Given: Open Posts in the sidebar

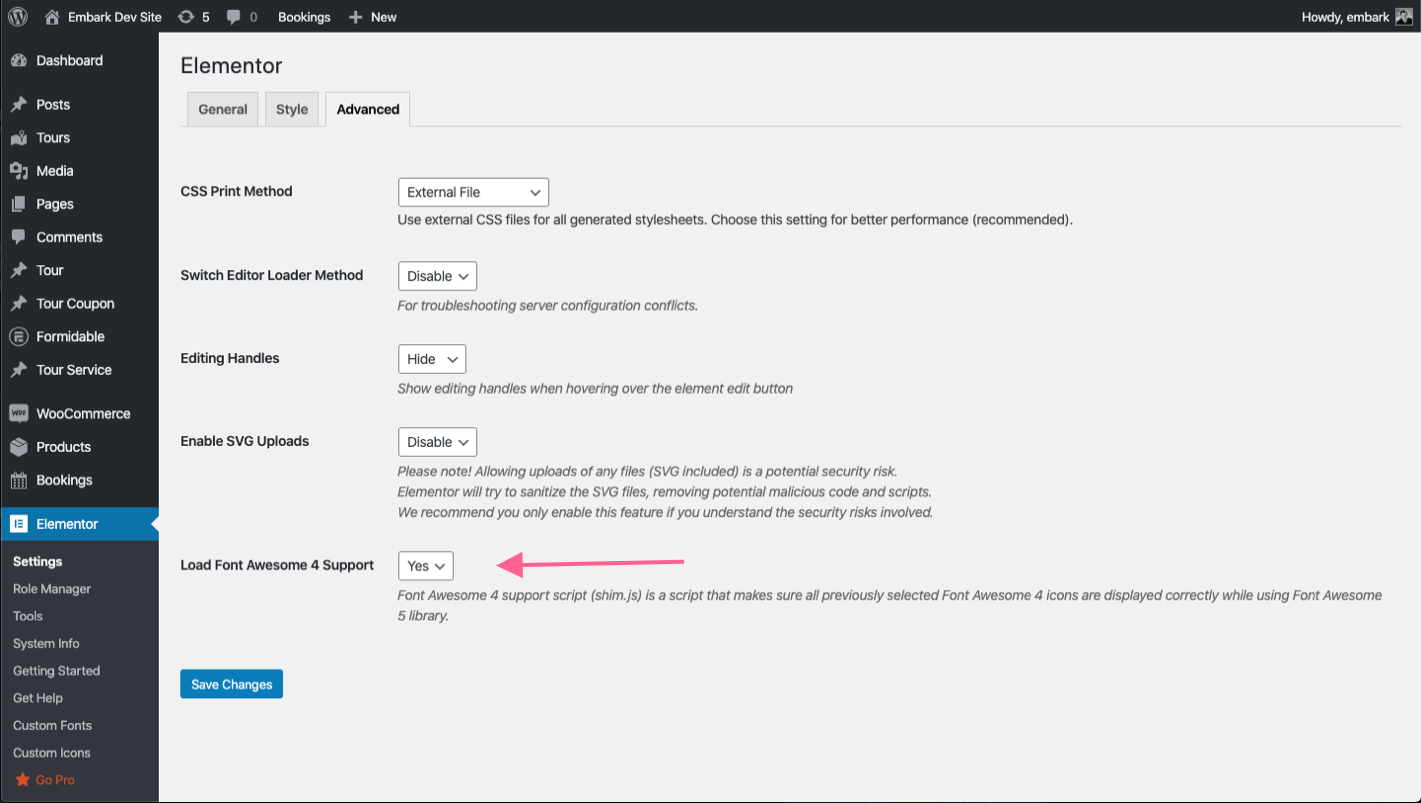Looking at the screenshot, I should (x=53, y=105).
